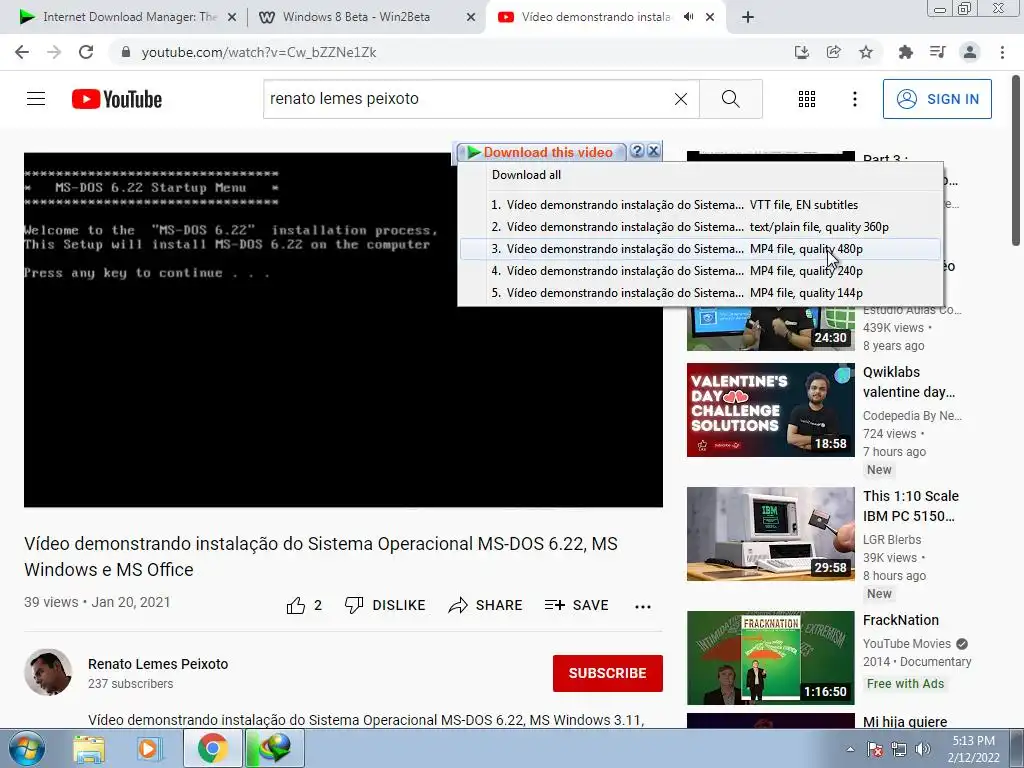Open the 24:30 video thumbnail
Viewport: 1024px width, 768px height.
771,330
